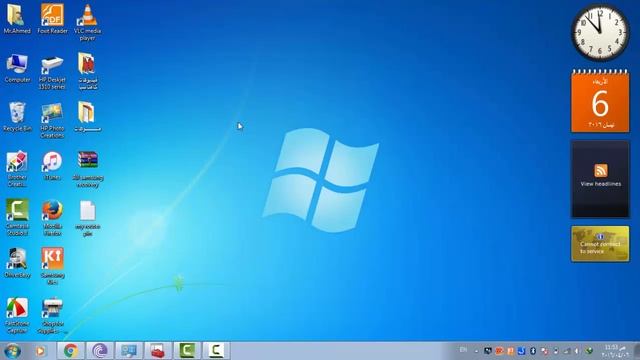The image size is (640, 360).
Task: Select the Arabic-named folder beside HP Photo Creations
Action: [87, 117]
